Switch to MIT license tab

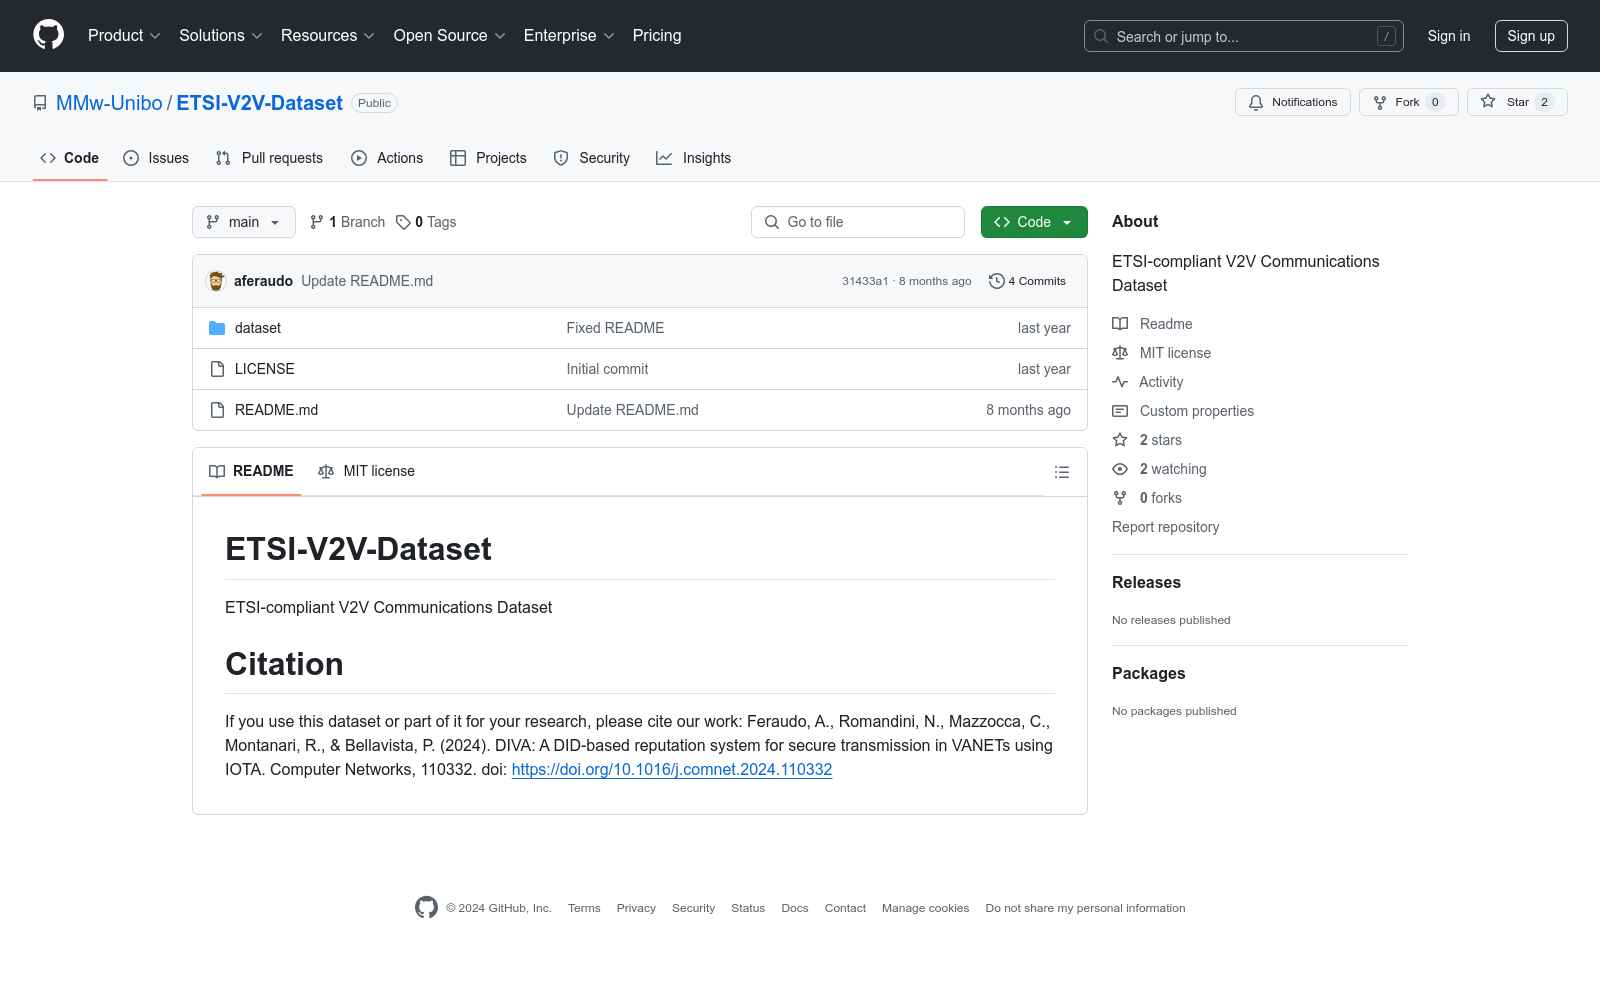tap(366, 471)
